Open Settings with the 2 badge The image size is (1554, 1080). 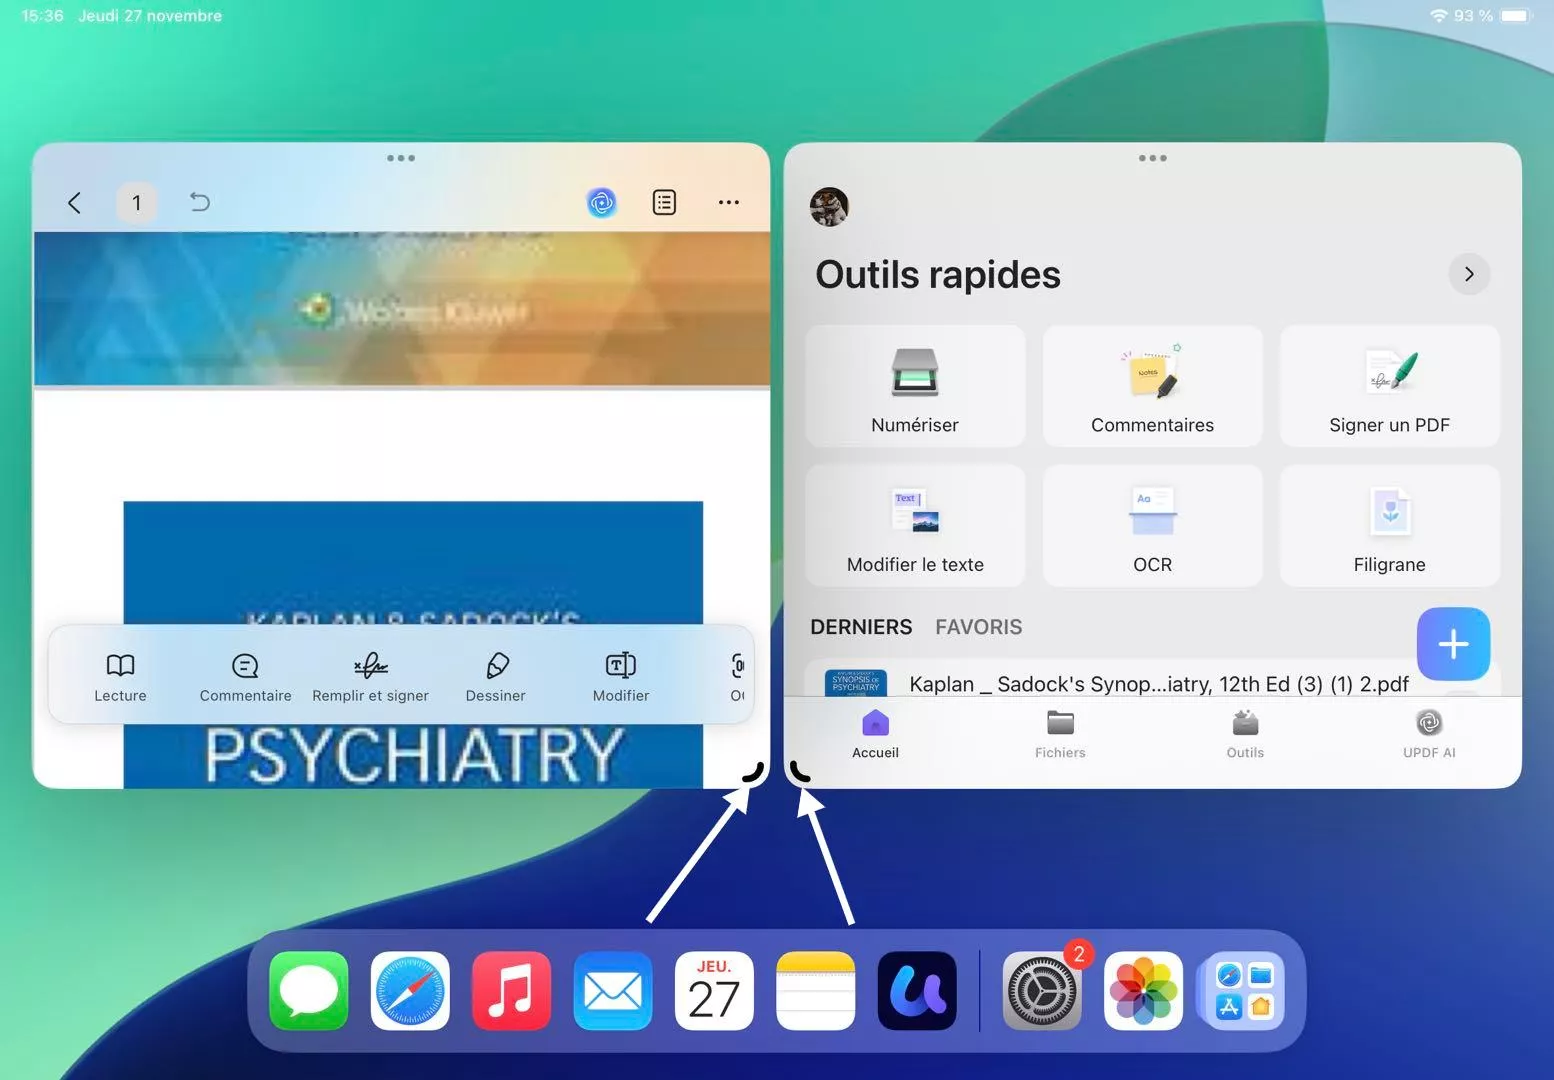[1042, 991]
